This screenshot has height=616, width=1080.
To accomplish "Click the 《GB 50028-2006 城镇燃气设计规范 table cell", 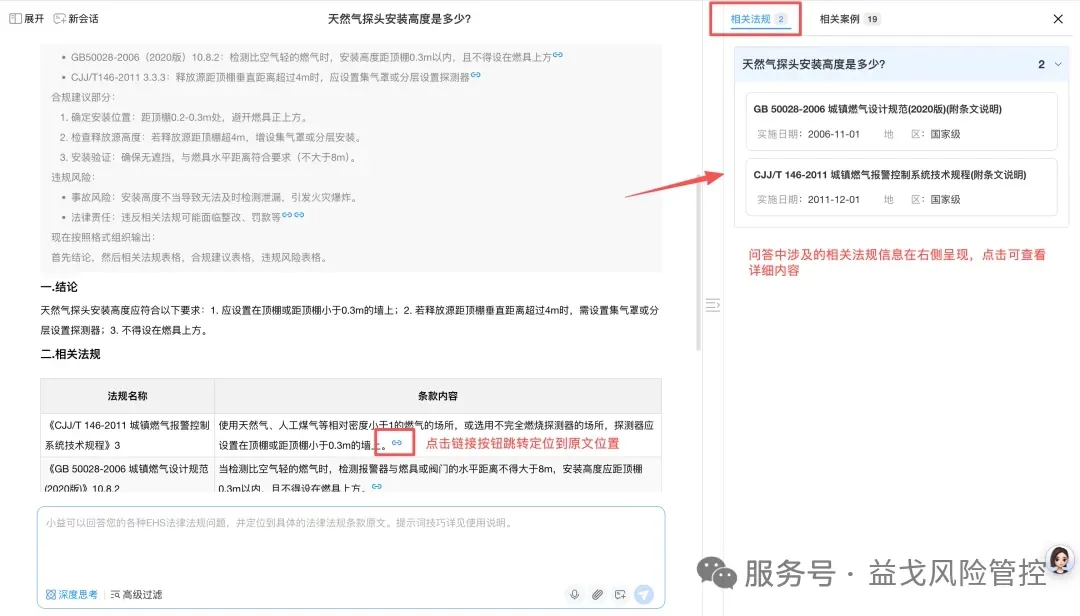I will pyautogui.click(x=127, y=477).
